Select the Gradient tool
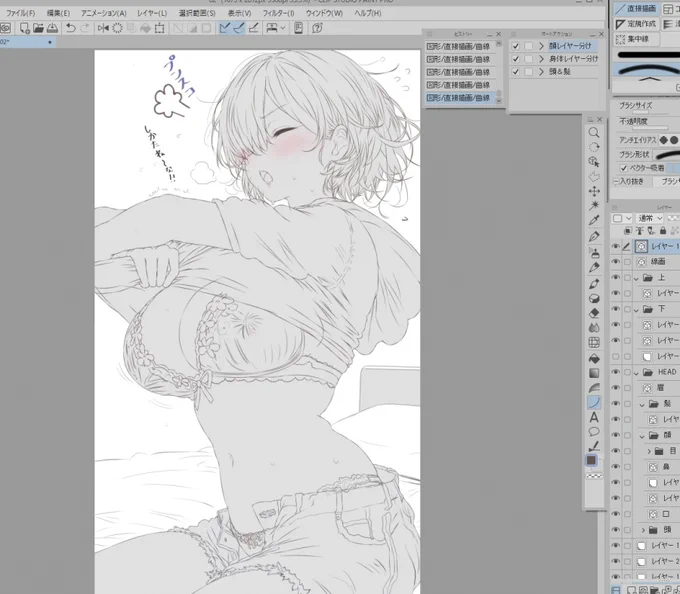 [x=594, y=373]
